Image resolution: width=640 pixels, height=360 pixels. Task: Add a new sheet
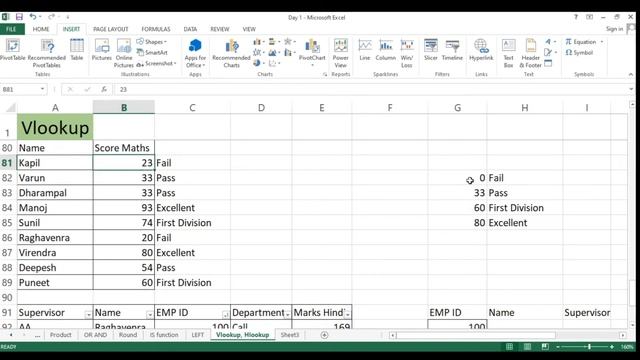(324, 335)
